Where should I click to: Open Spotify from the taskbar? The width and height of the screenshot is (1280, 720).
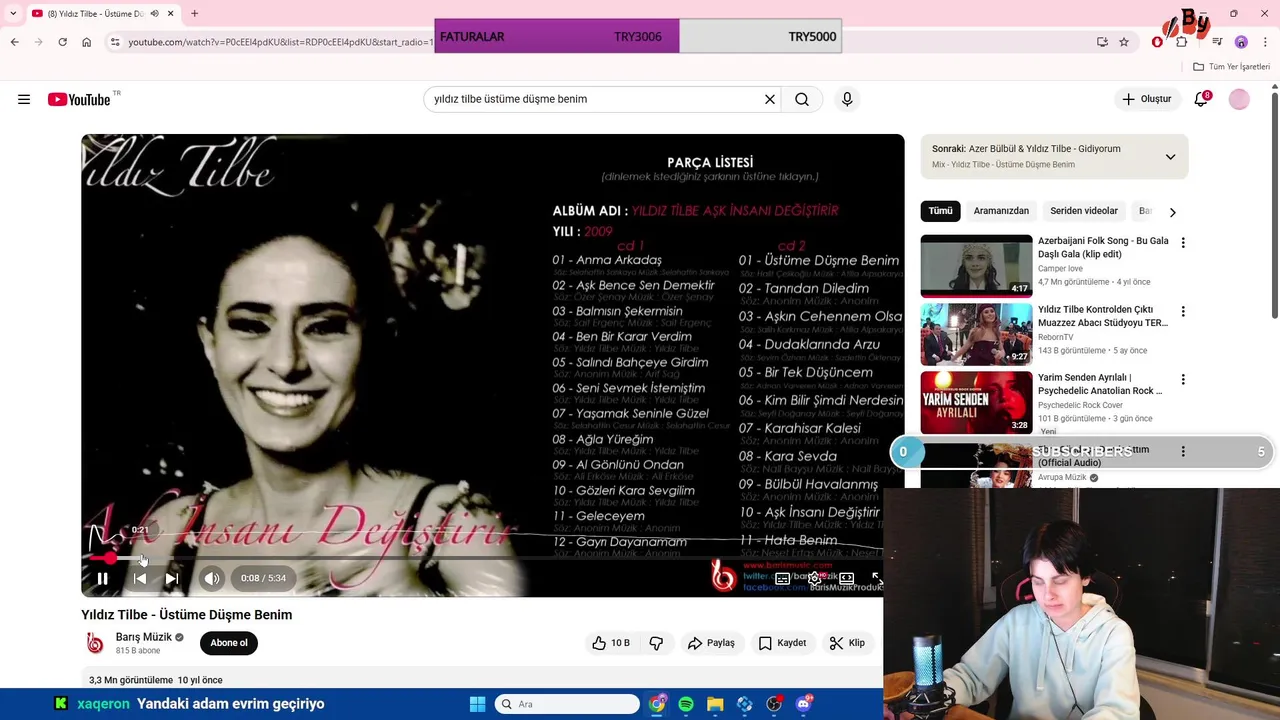[x=686, y=704]
